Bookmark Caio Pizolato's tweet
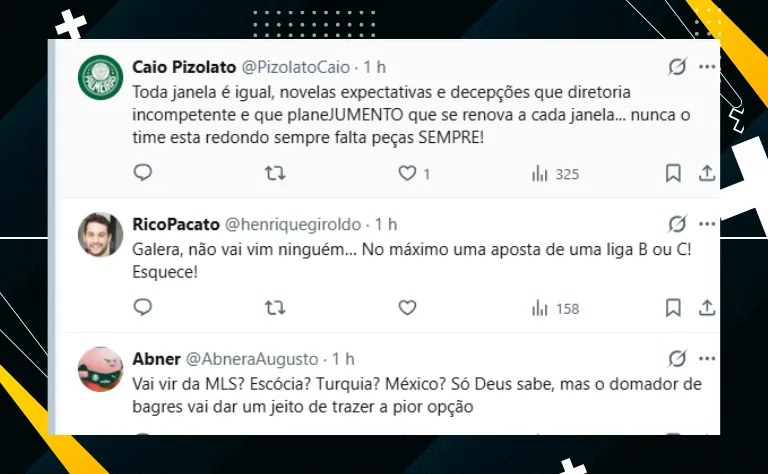The width and height of the screenshot is (768, 474). pyautogui.click(x=673, y=173)
